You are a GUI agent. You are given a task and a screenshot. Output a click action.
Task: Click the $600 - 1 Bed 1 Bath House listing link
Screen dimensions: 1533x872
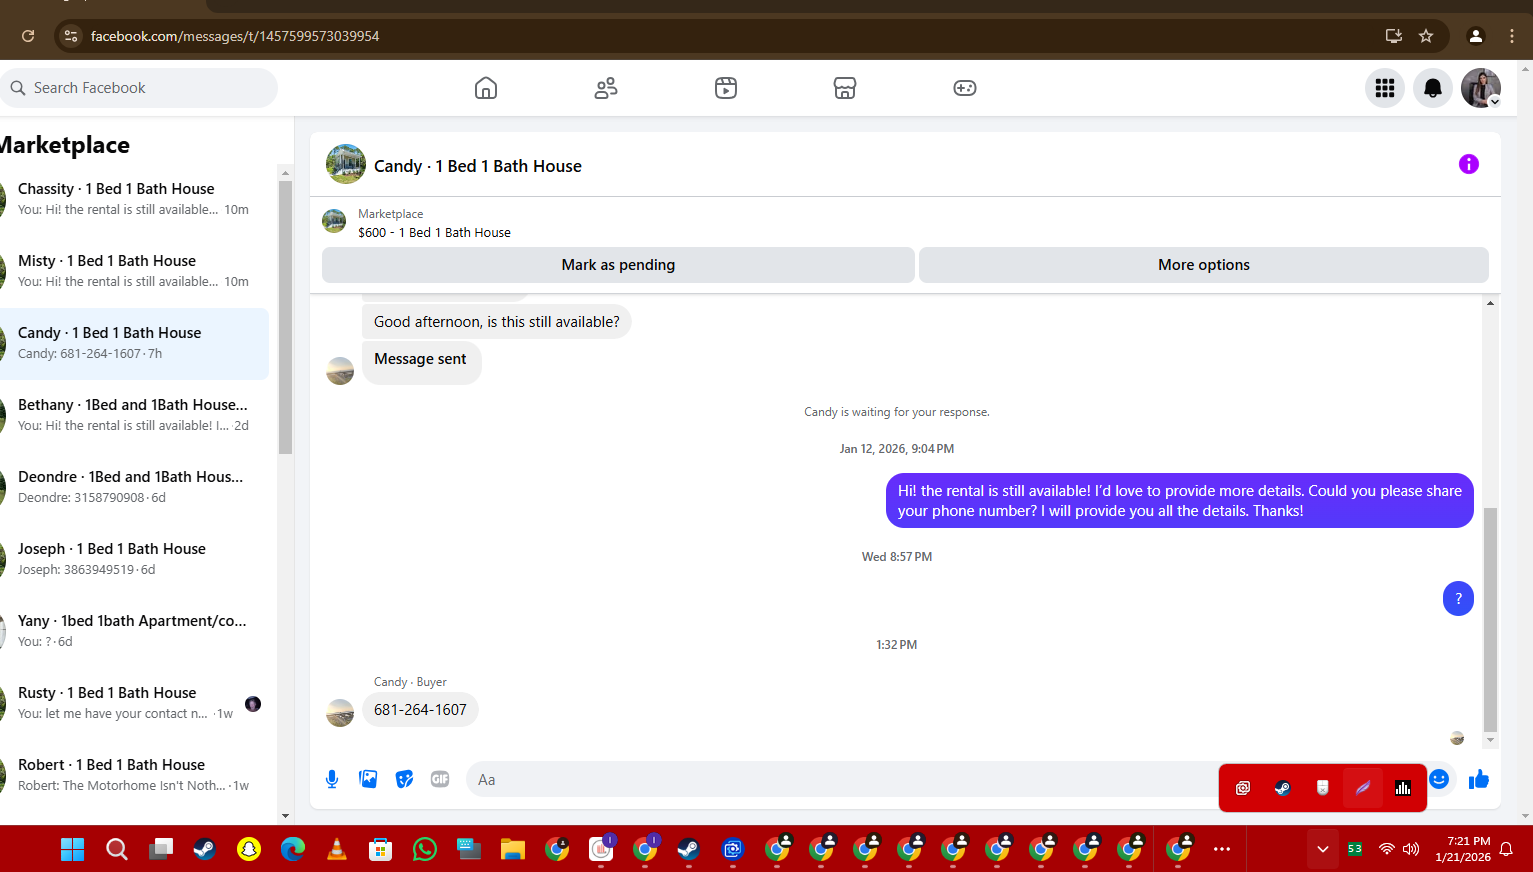434,232
